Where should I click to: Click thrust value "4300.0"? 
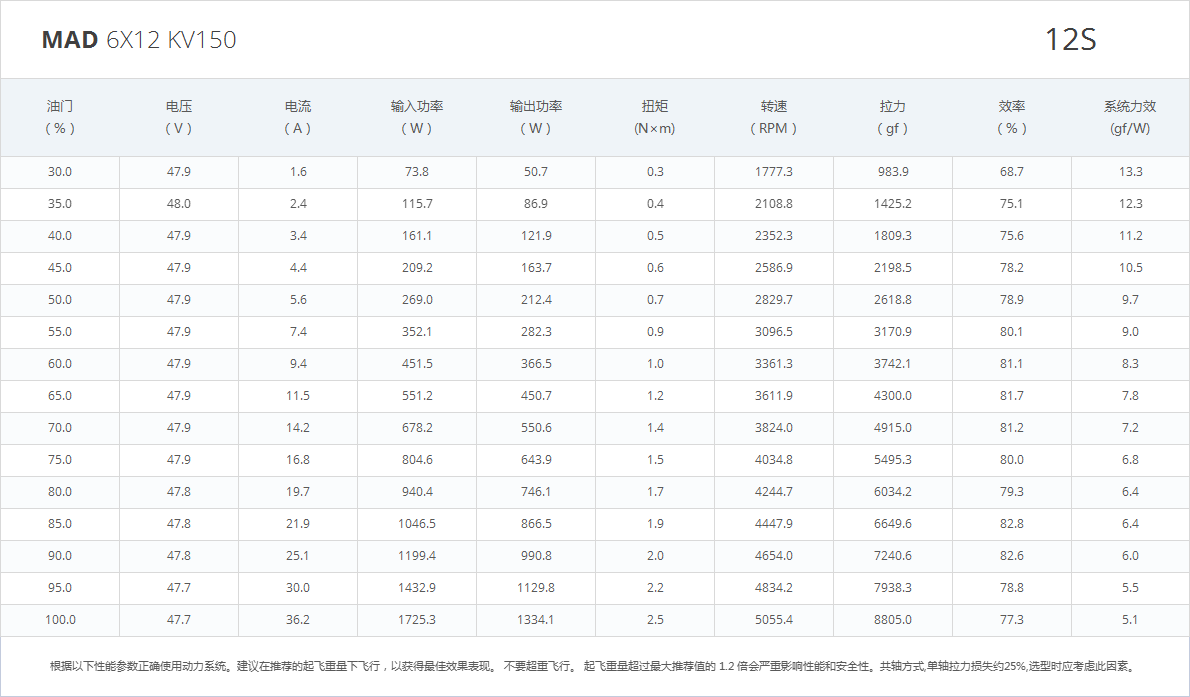(x=892, y=395)
